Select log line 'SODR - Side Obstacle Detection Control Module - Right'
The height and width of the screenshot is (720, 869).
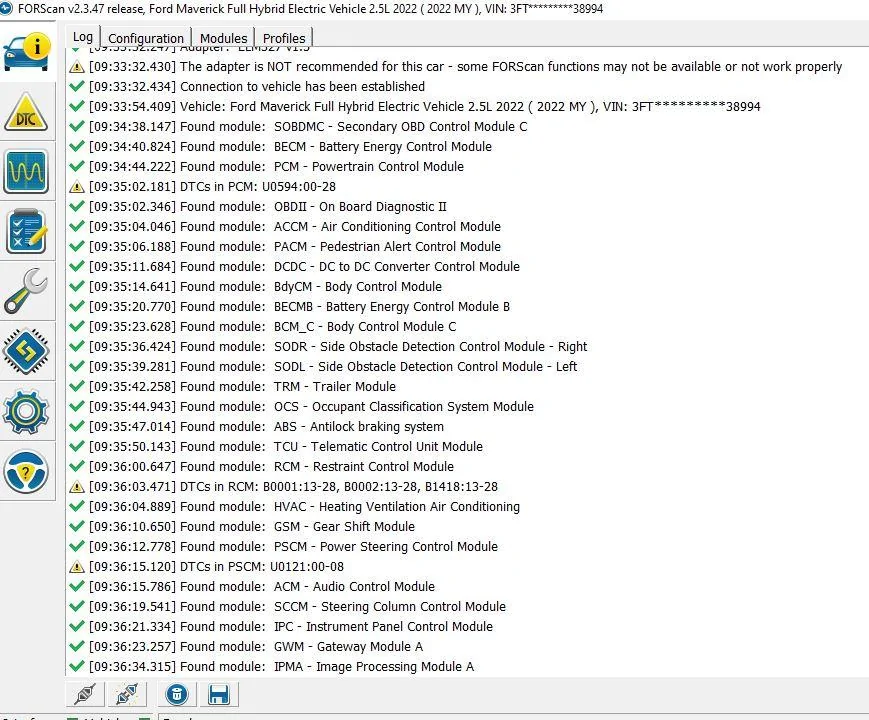coord(338,346)
